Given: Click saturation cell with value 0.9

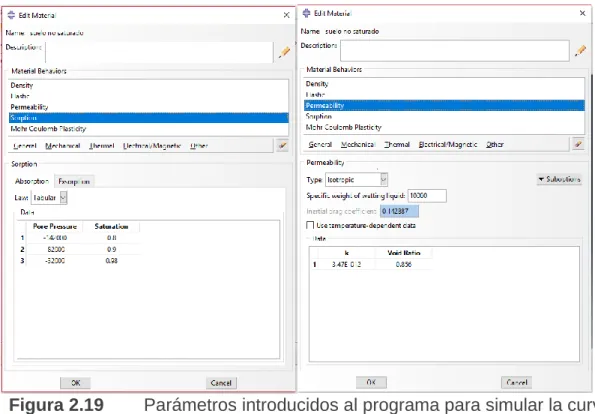Looking at the screenshot, I should [111, 249].
